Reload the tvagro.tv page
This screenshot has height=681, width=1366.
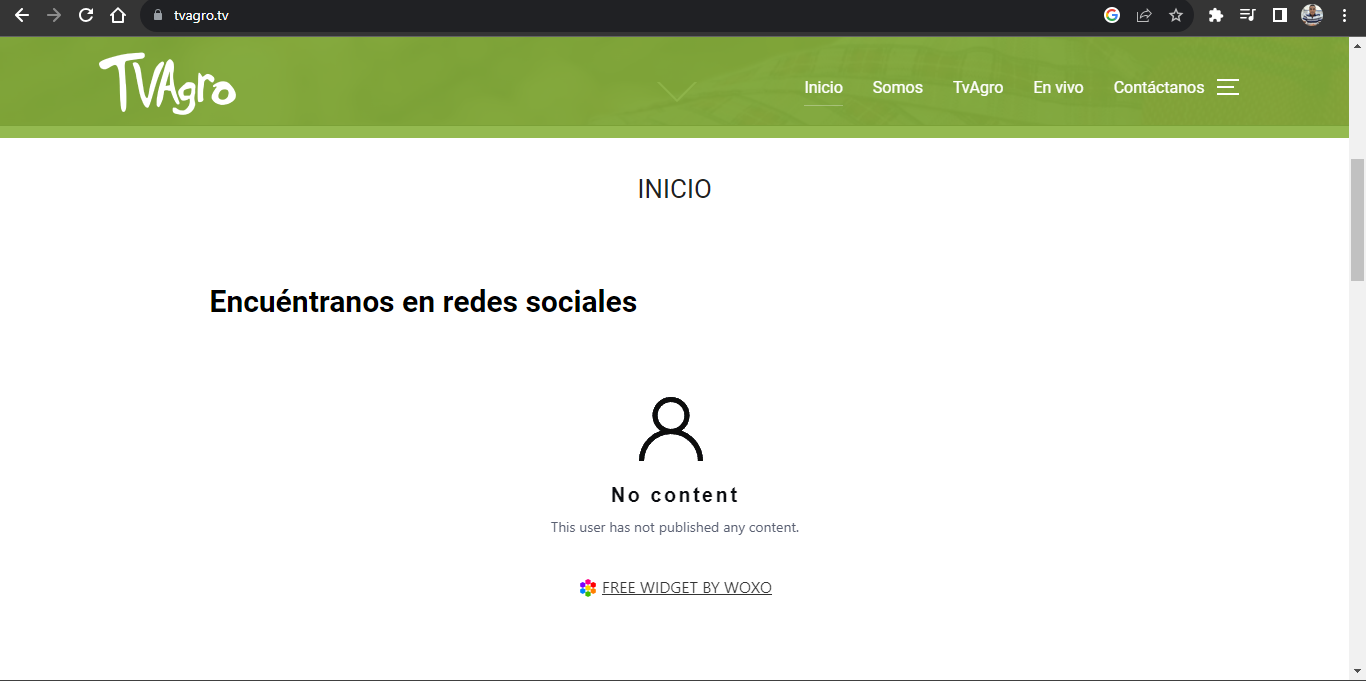click(86, 15)
